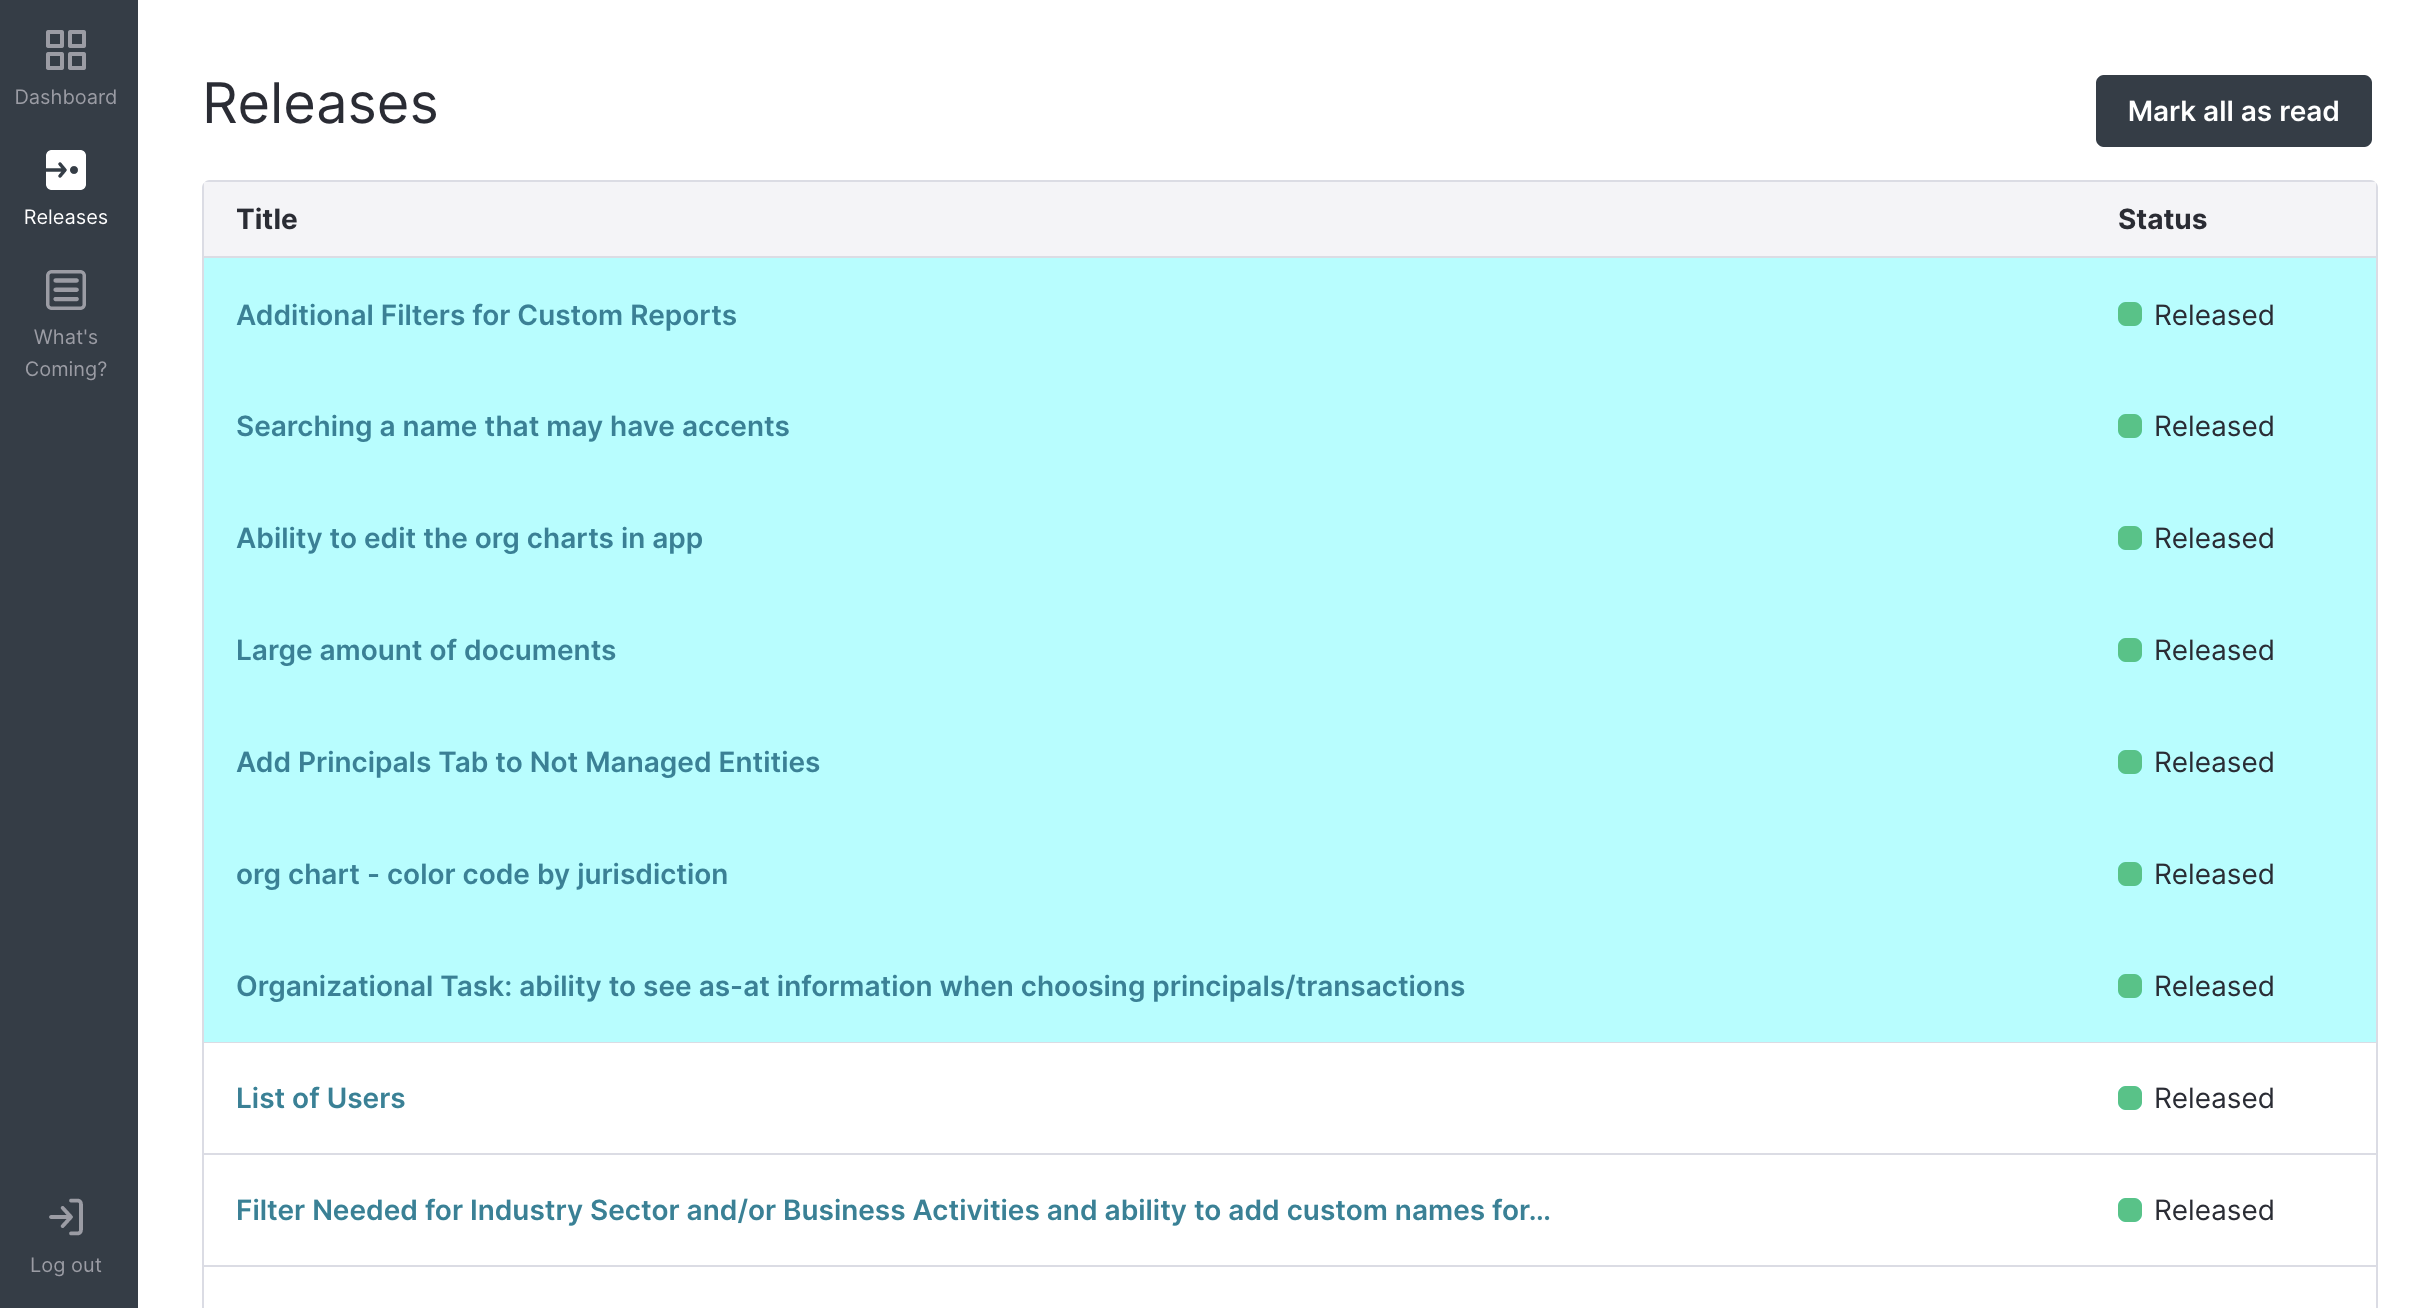Click the Status column header
The height and width of the screenshot is (1308, 2434).
[x=2161, y=219]
